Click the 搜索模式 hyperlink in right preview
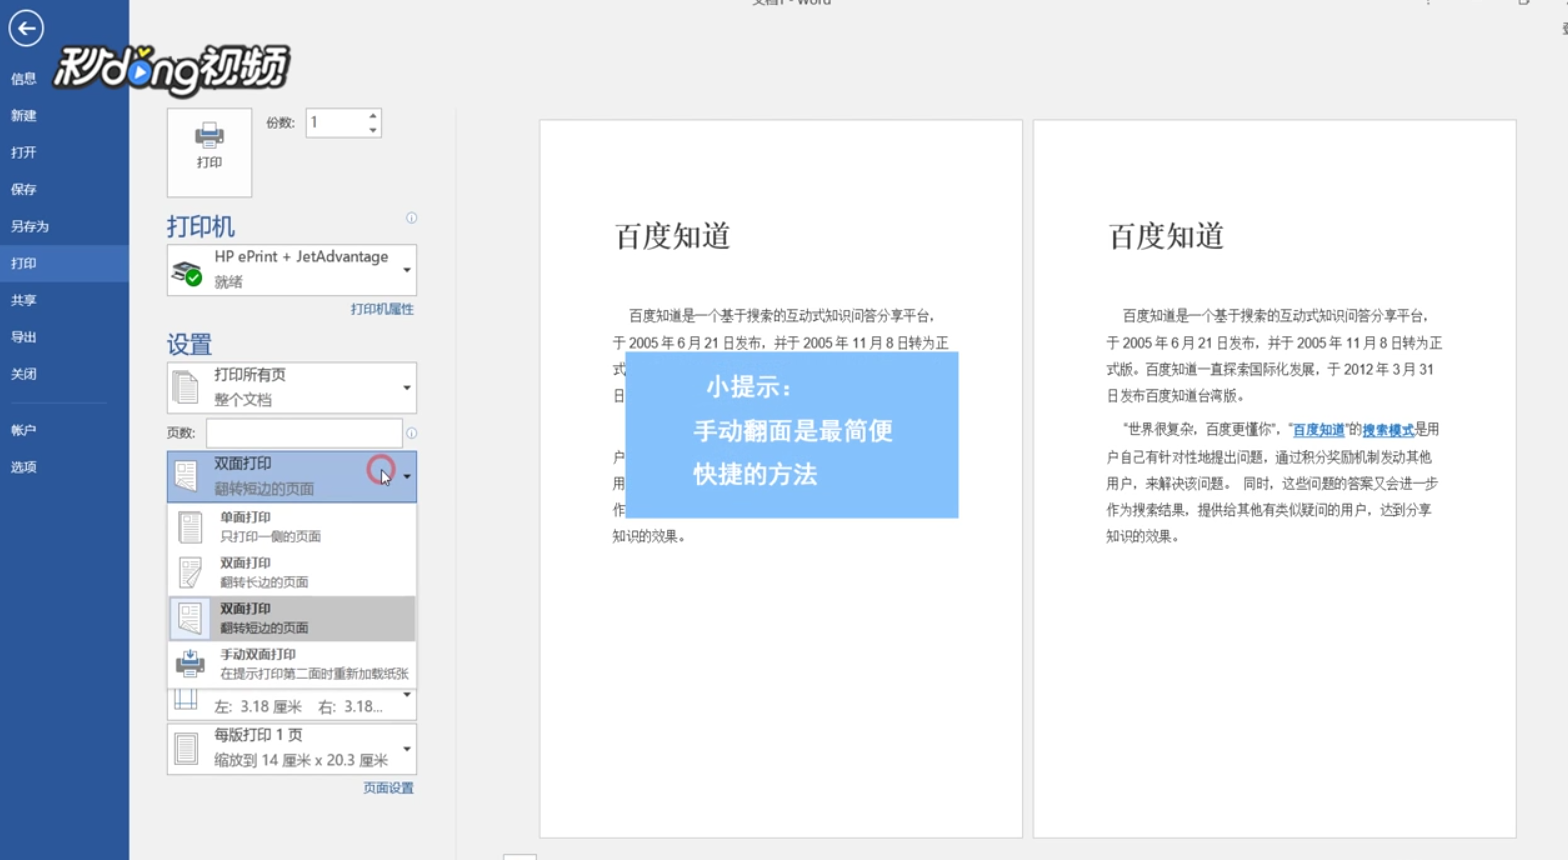 coord(1388,430)
